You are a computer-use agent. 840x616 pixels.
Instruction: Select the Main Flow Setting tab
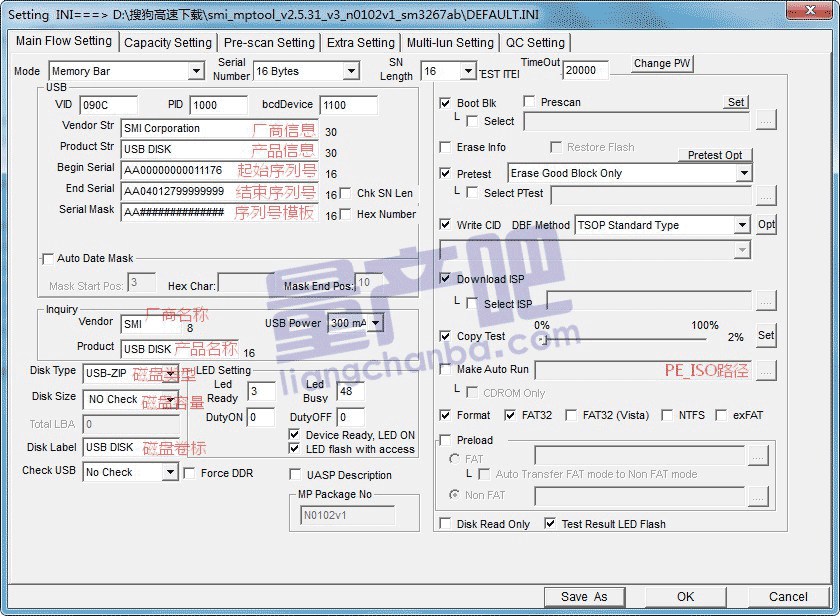[x=64, y=41]
